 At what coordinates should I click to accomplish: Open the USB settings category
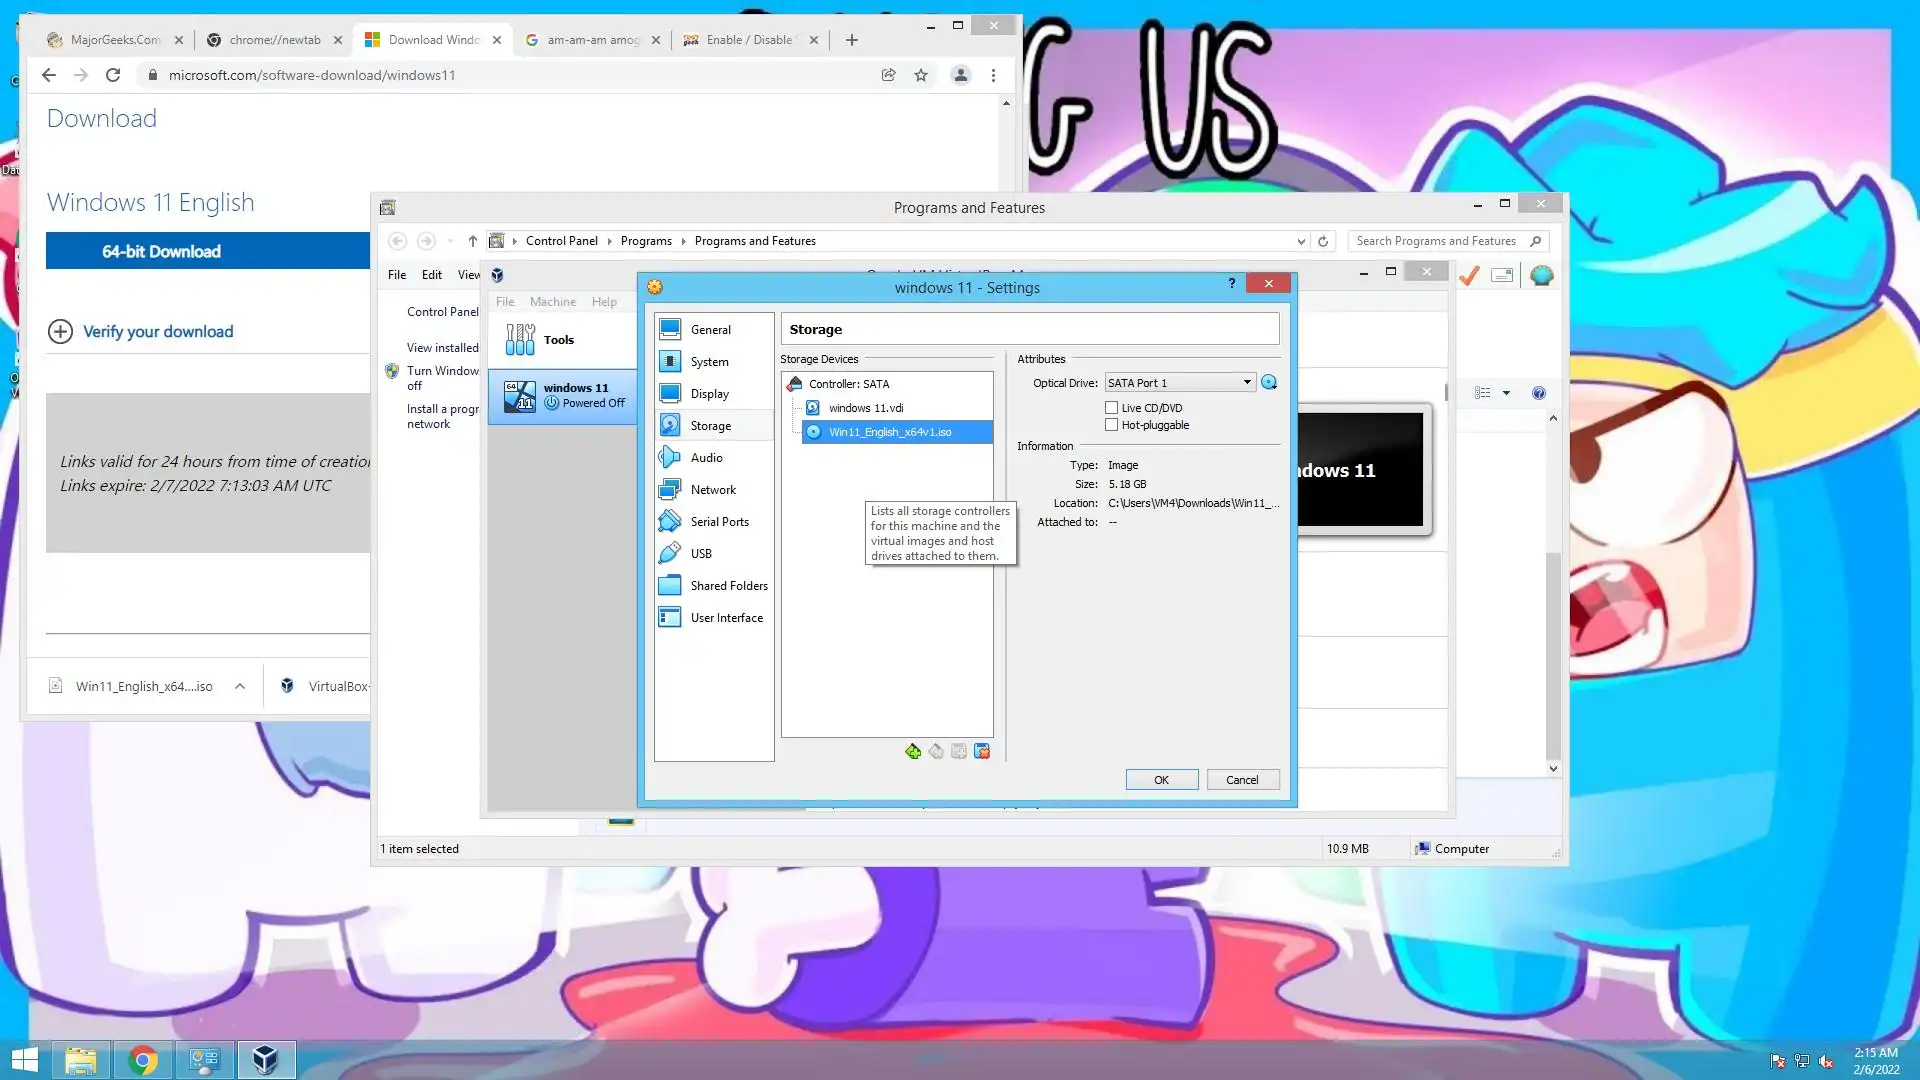coord(700,554)
